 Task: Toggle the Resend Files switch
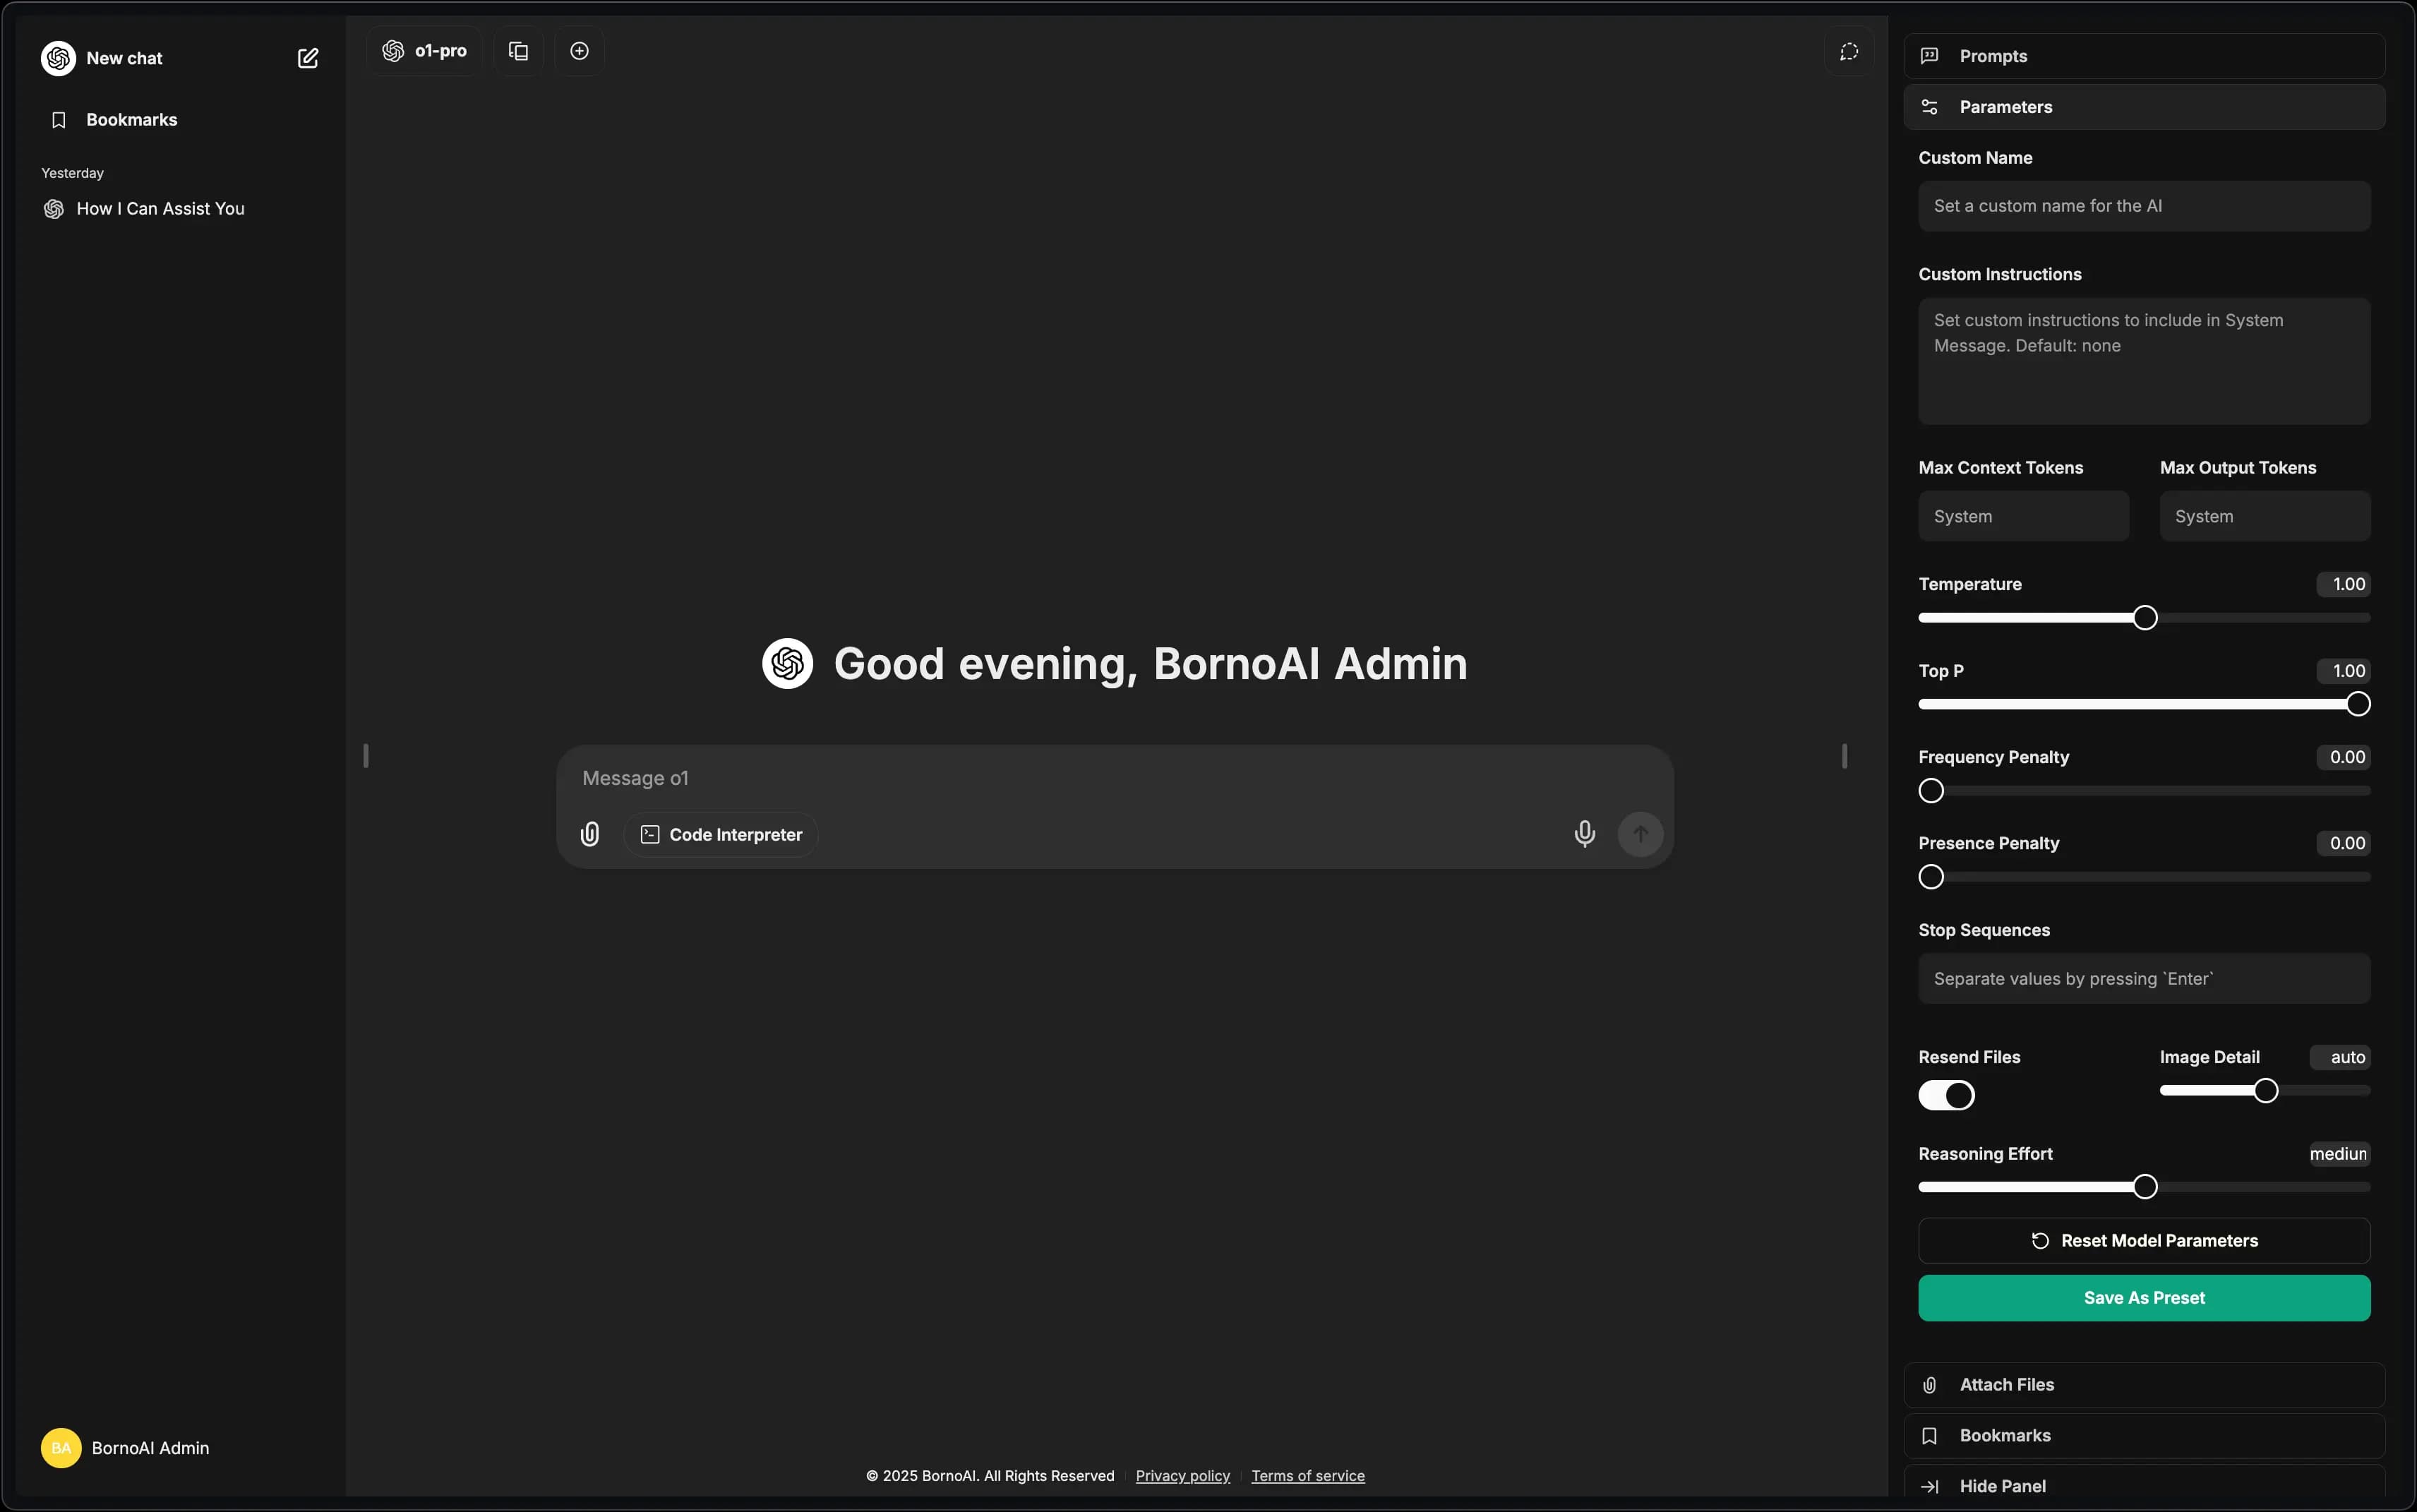click(1946, 1095)
